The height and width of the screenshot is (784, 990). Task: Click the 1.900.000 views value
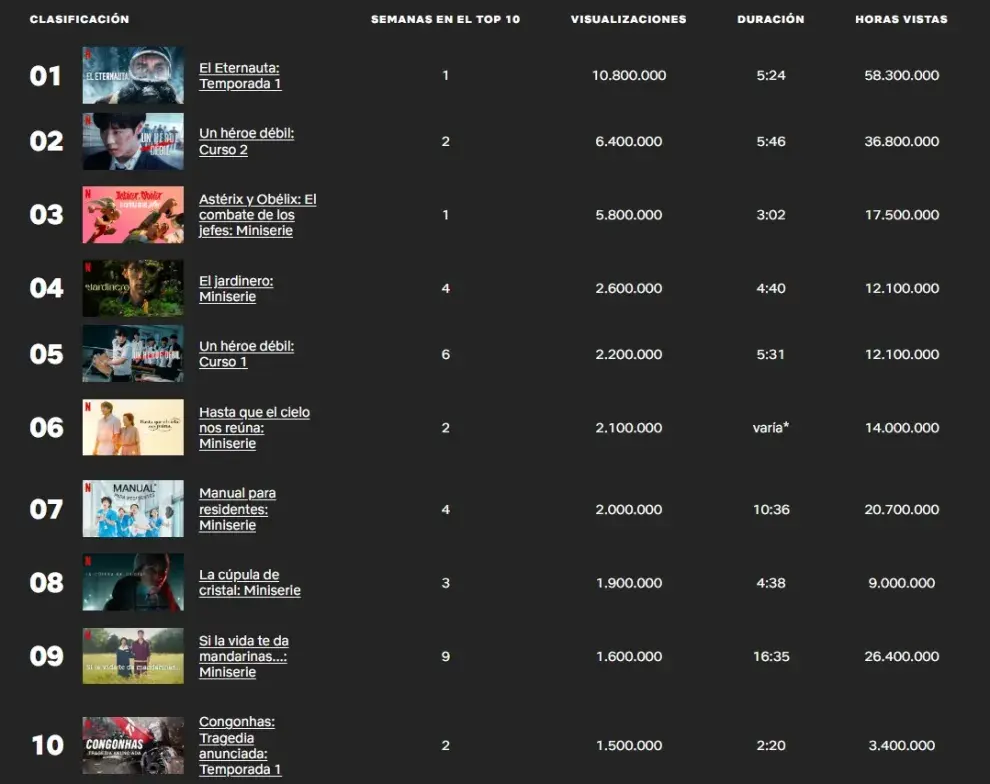[629, 583]
